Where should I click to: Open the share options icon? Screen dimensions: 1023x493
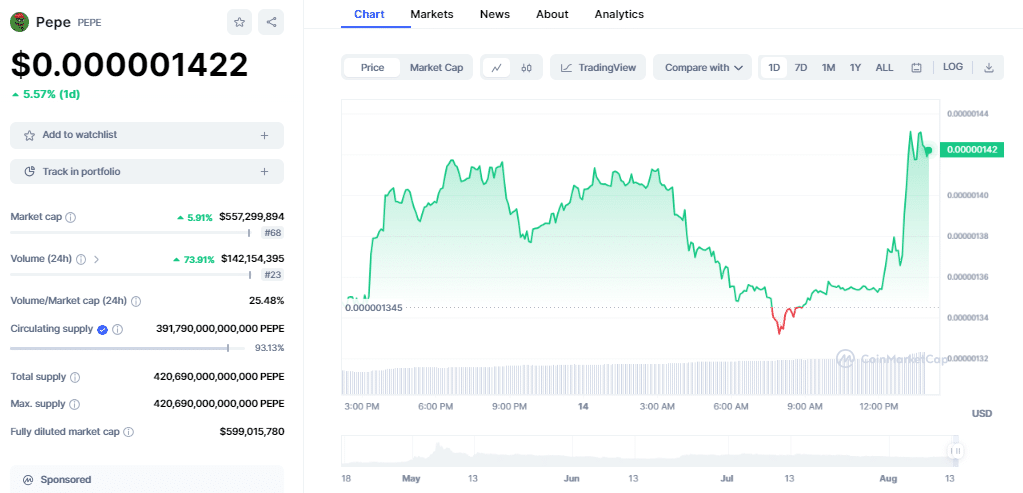(x=271, y=22)
